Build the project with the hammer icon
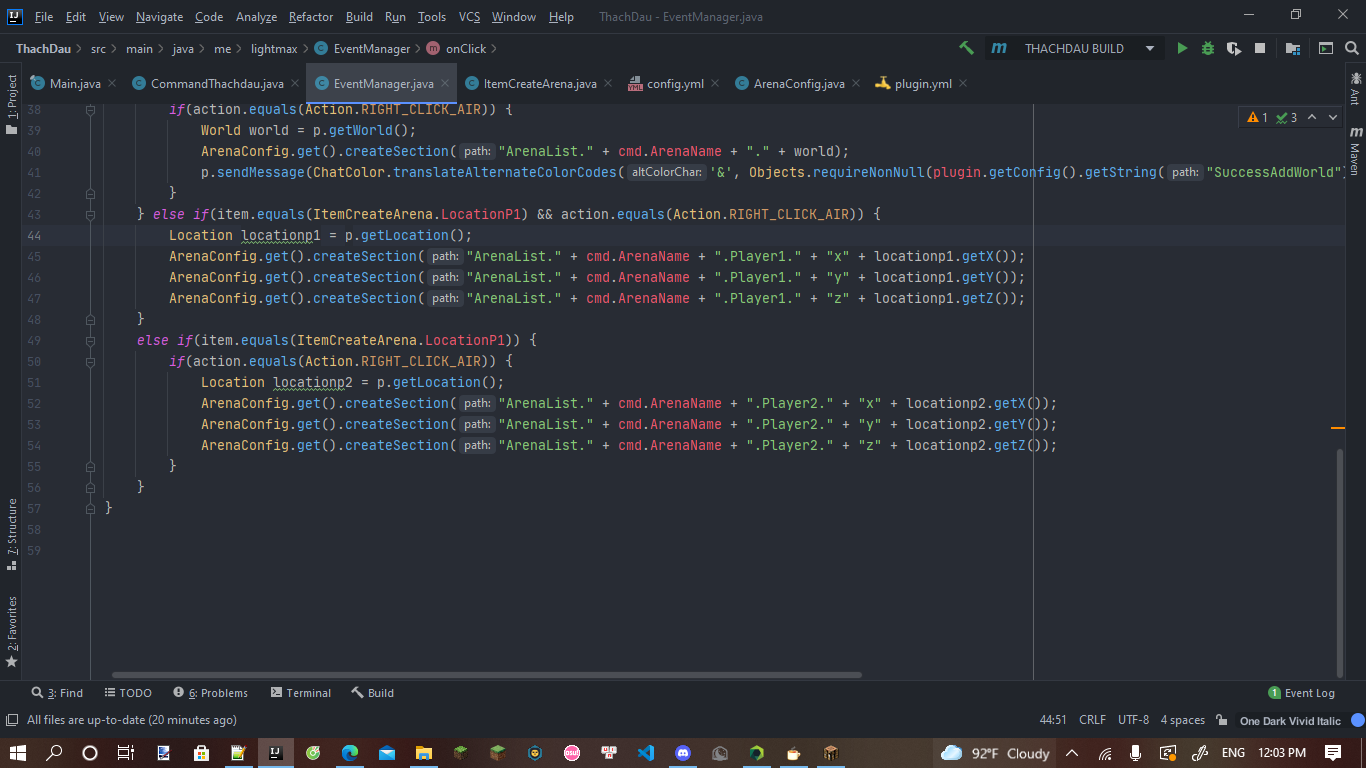Screen dimensions: 1366x768 tap(966, 48)
